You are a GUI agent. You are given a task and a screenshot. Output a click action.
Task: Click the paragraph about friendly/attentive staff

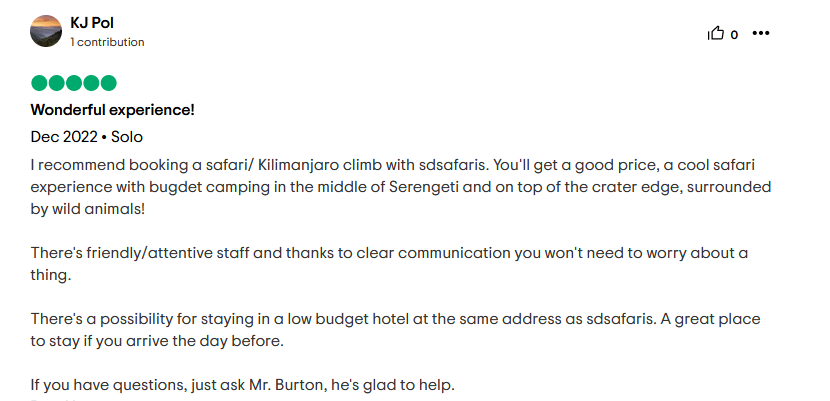click(389, 263)
